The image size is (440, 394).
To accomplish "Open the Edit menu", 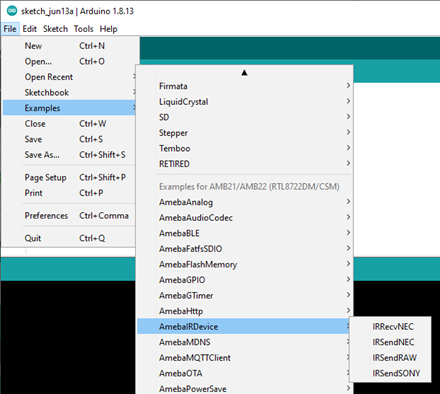I will click(29, 29).
